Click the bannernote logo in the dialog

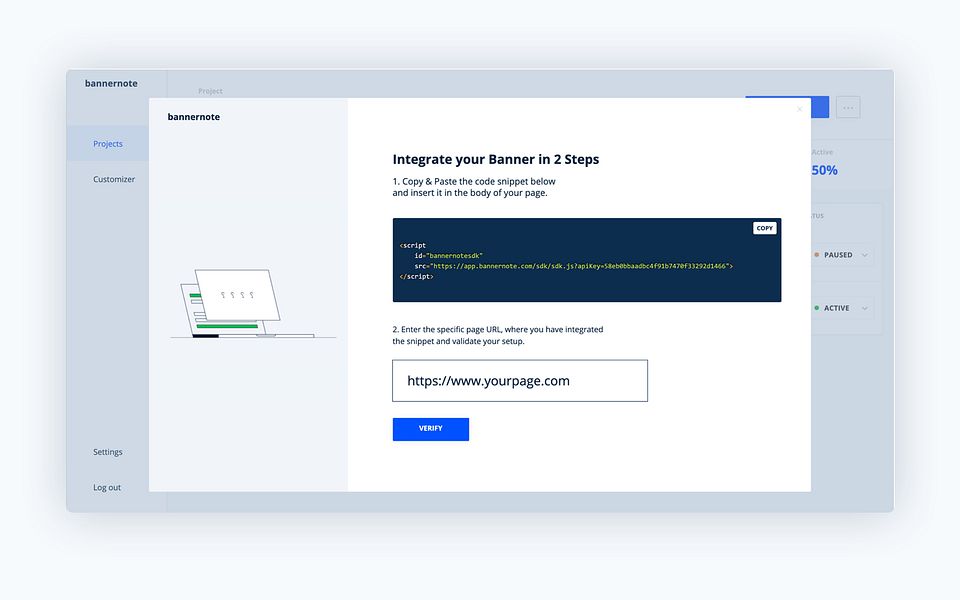pyautogui.click(x=193, y=117)
